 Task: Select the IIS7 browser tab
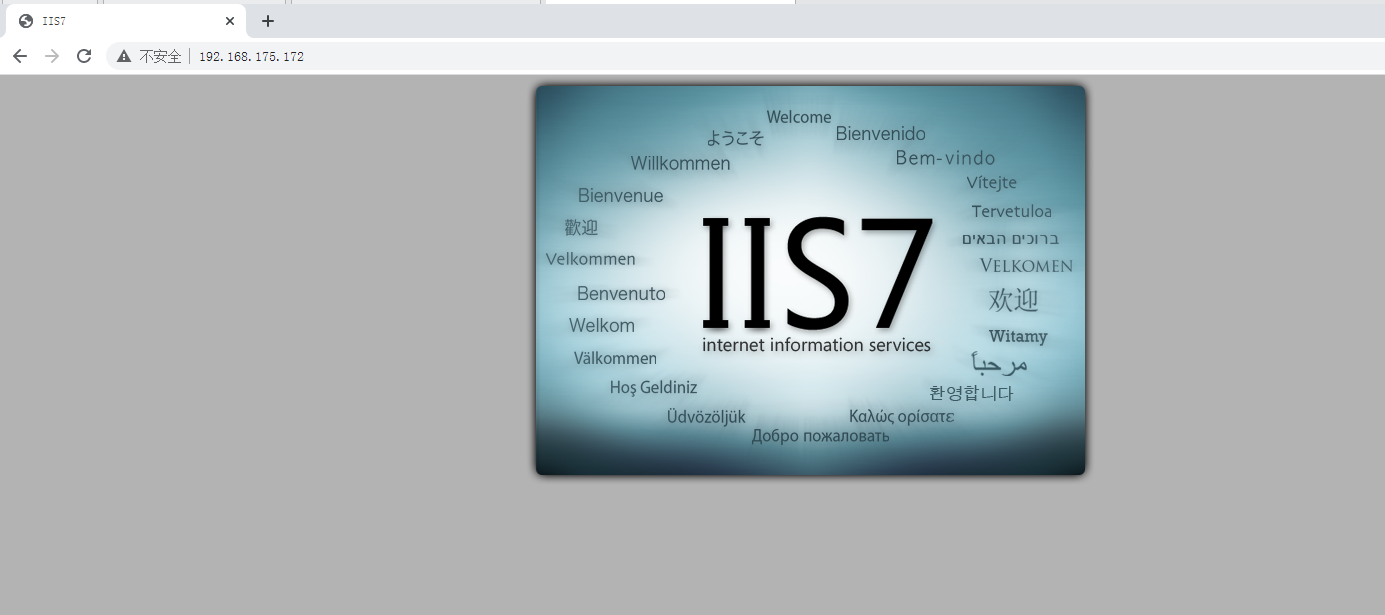point(126,21)
